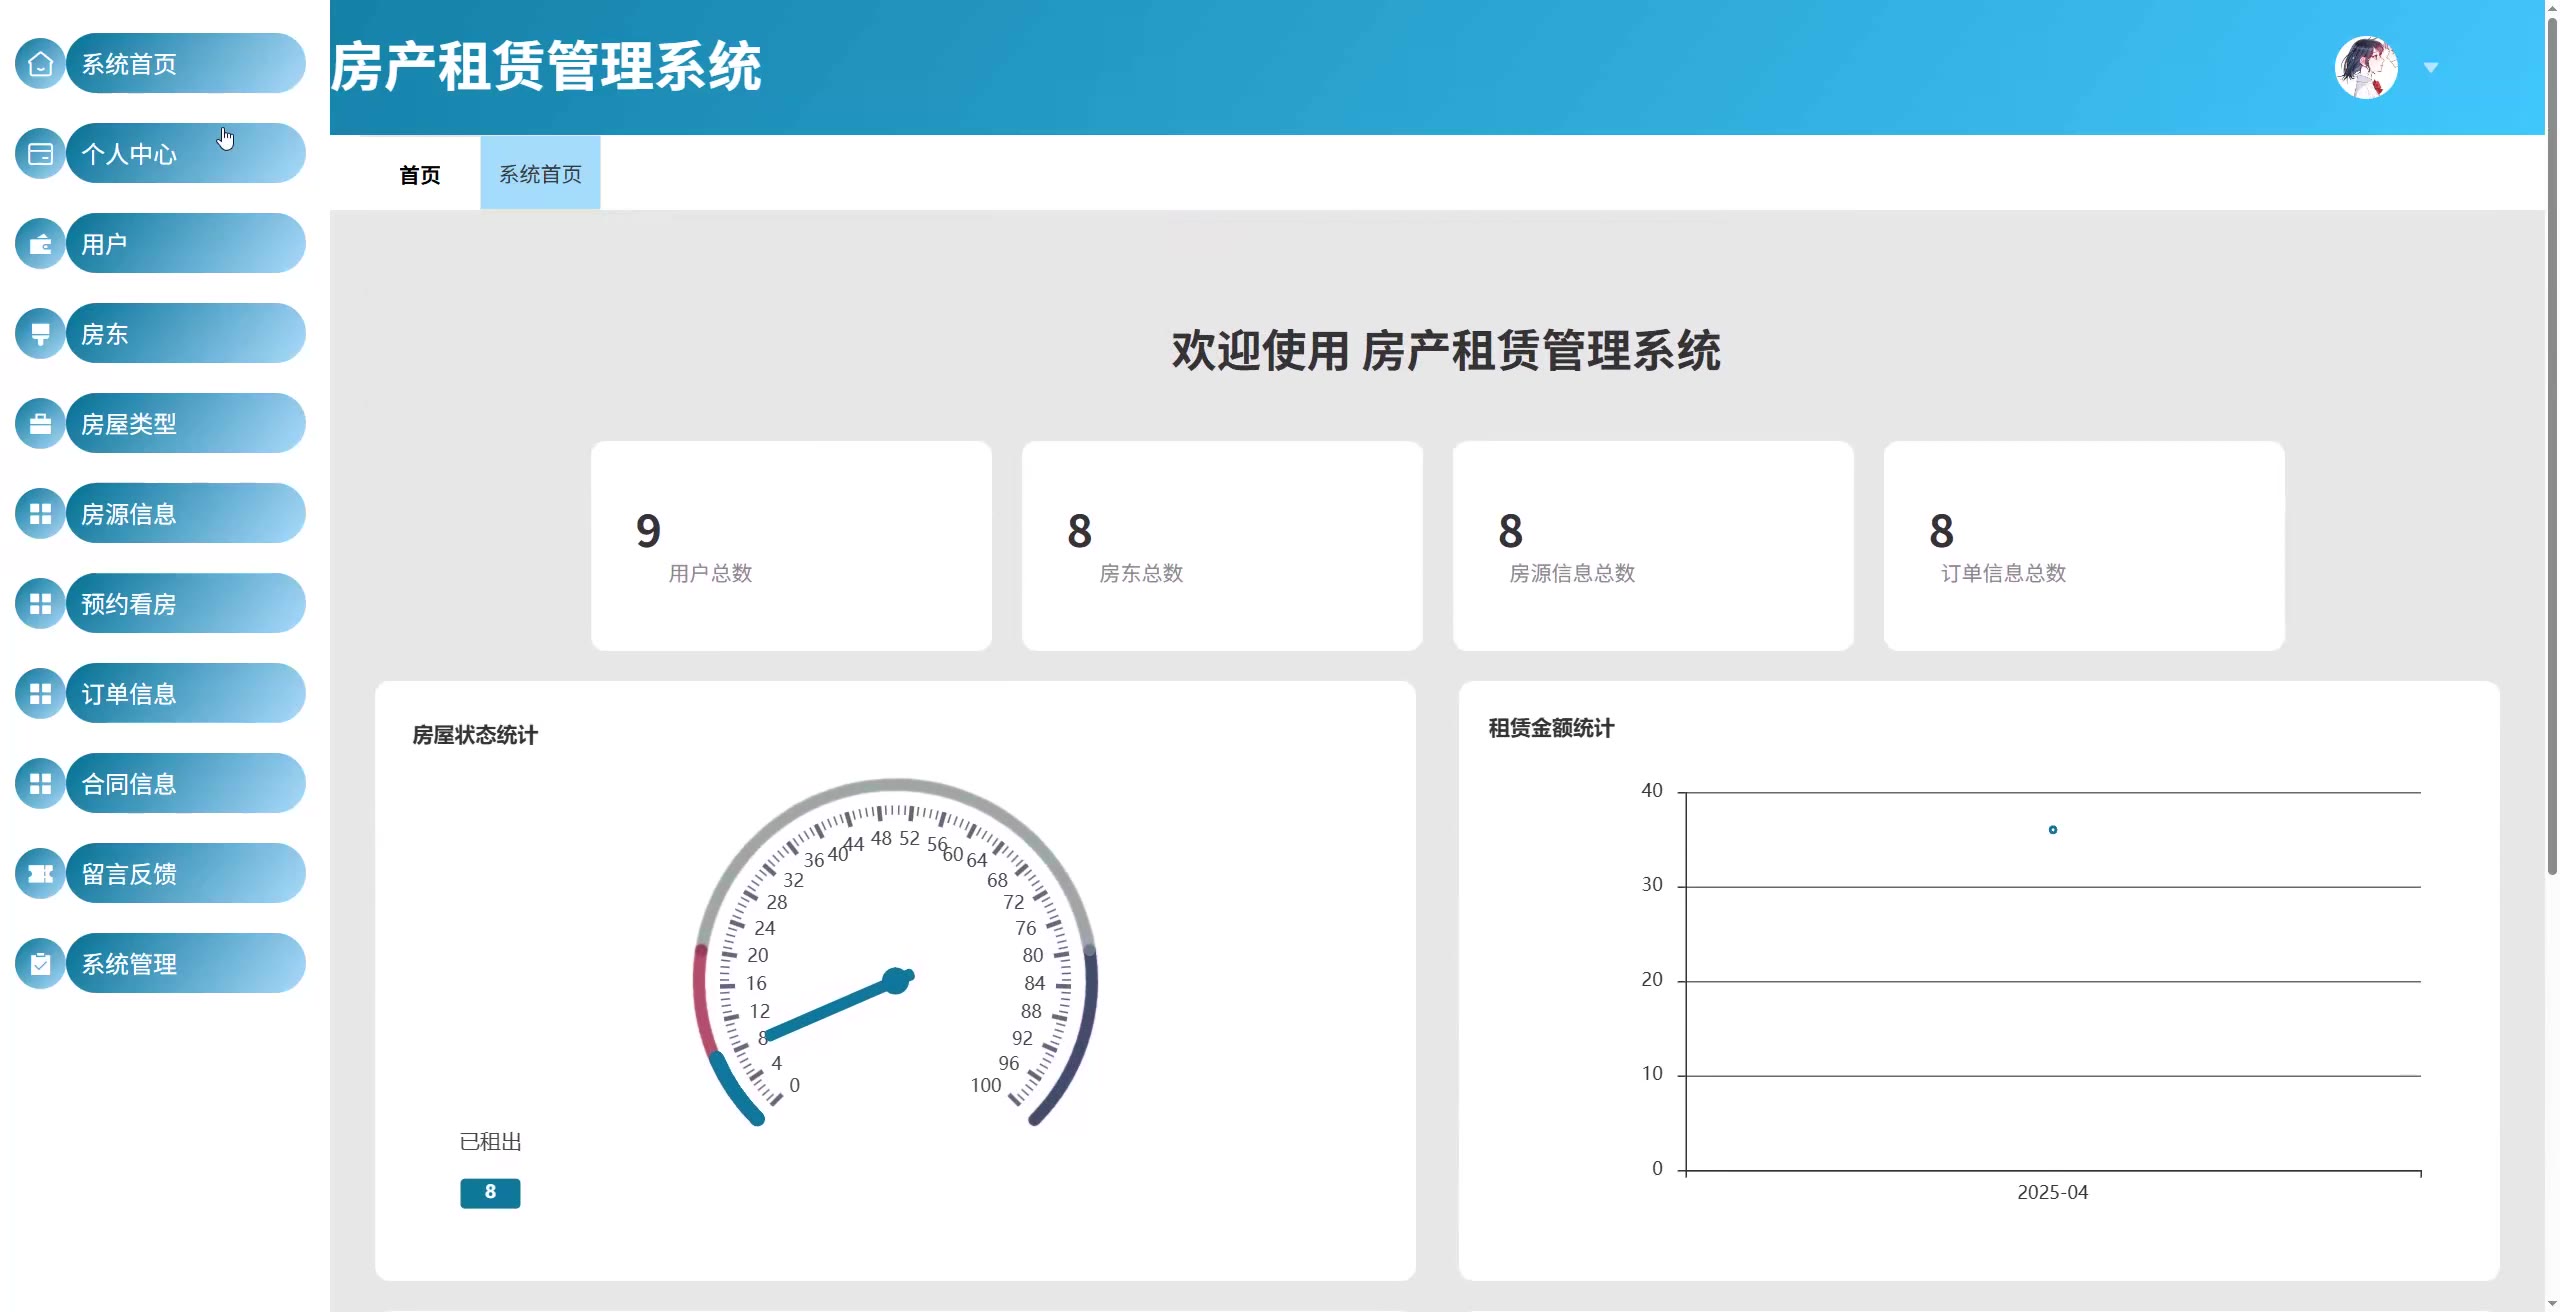2560x1312 pixels.
Task: Click the paint-roller icon next to 房东
Action: point(40,334)
